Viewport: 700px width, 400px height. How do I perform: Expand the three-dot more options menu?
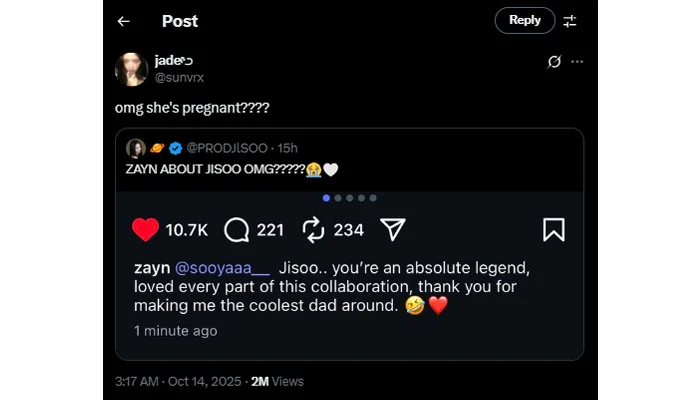[x=577, y=62]
